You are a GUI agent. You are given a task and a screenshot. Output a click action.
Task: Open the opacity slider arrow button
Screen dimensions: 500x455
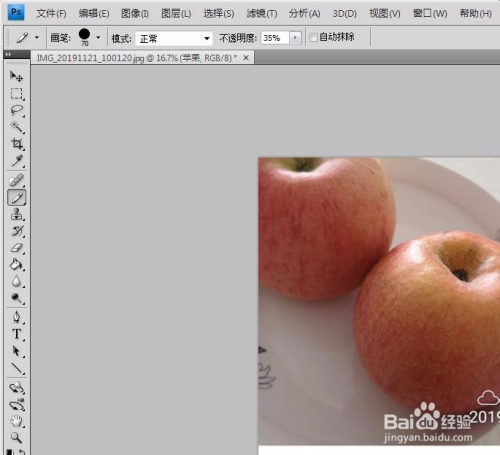pos(295,38)
